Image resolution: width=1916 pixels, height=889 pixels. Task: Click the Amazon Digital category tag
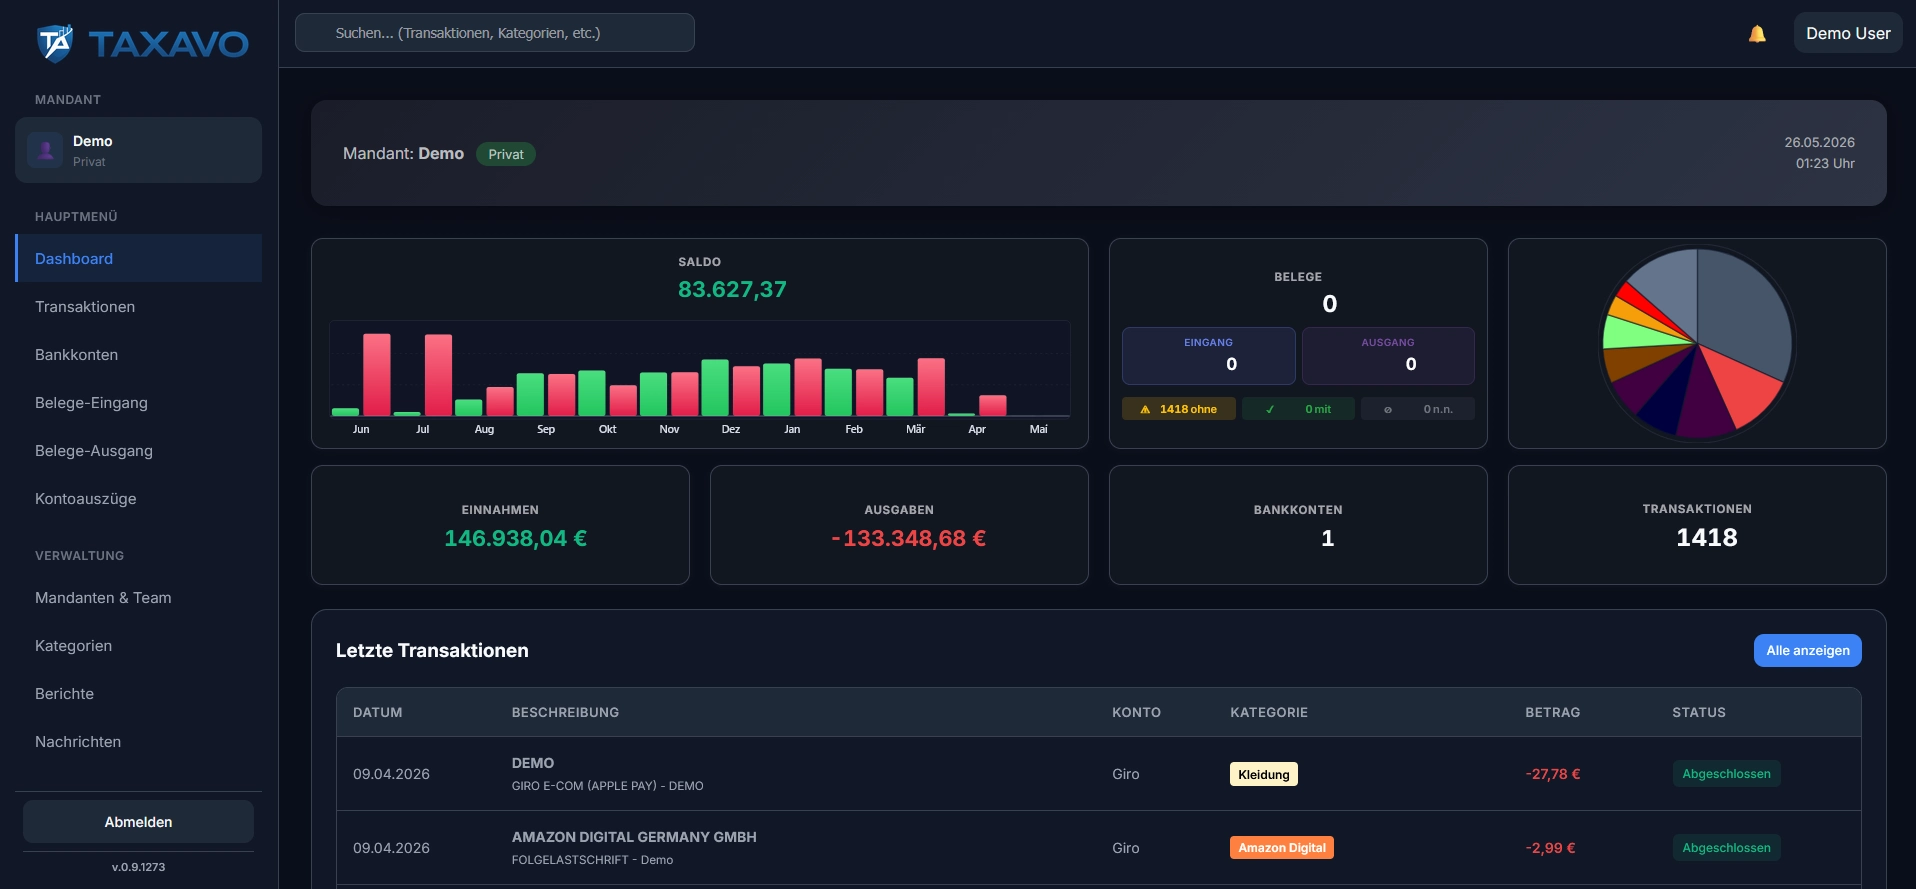click(x=1282, y=848)
